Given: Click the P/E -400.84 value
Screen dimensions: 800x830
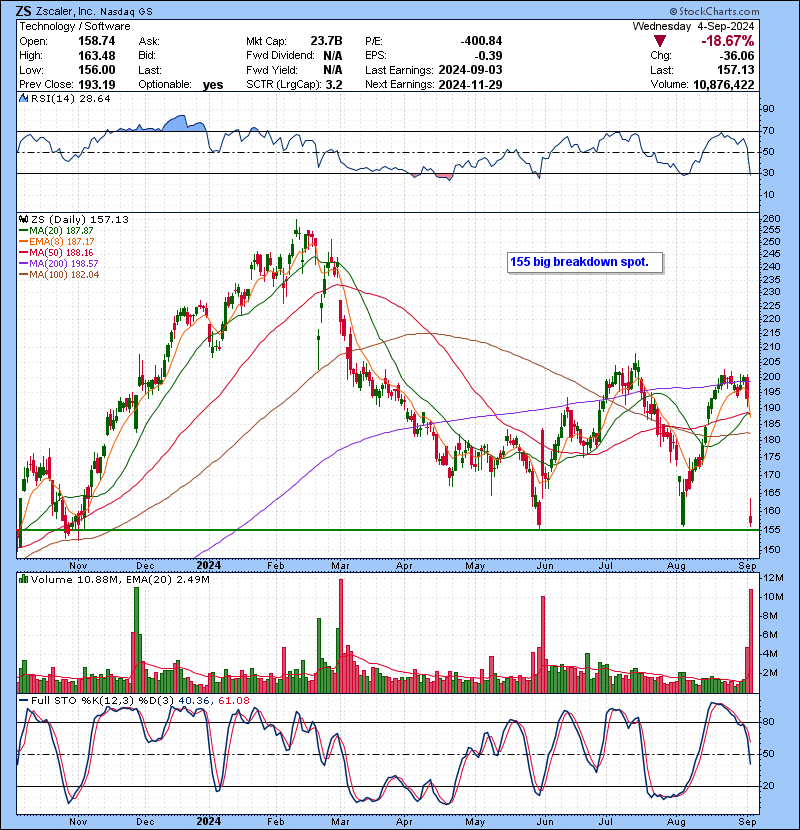Looking at the screenshot, I should [x=481, y=41].
